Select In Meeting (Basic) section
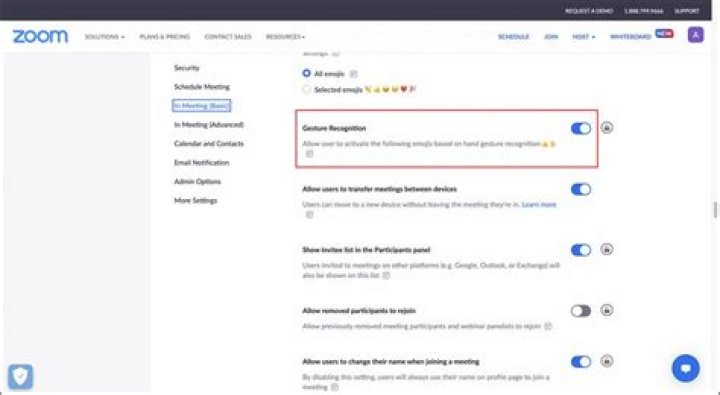Screen dimensions: 720x395 (202, 106)
